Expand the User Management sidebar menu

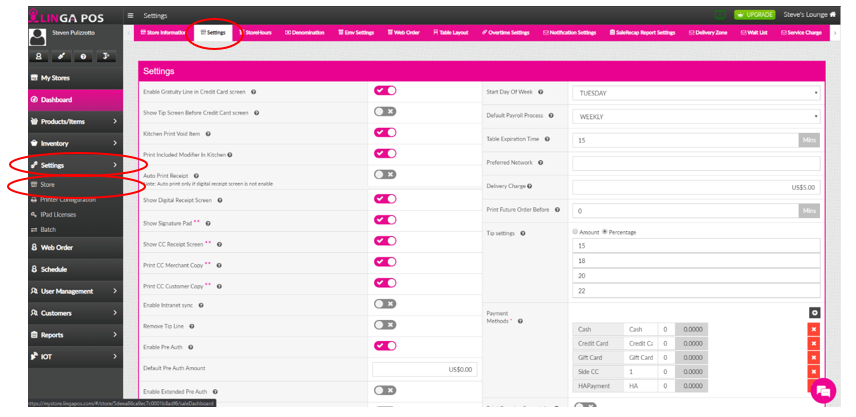click(75, 291)
